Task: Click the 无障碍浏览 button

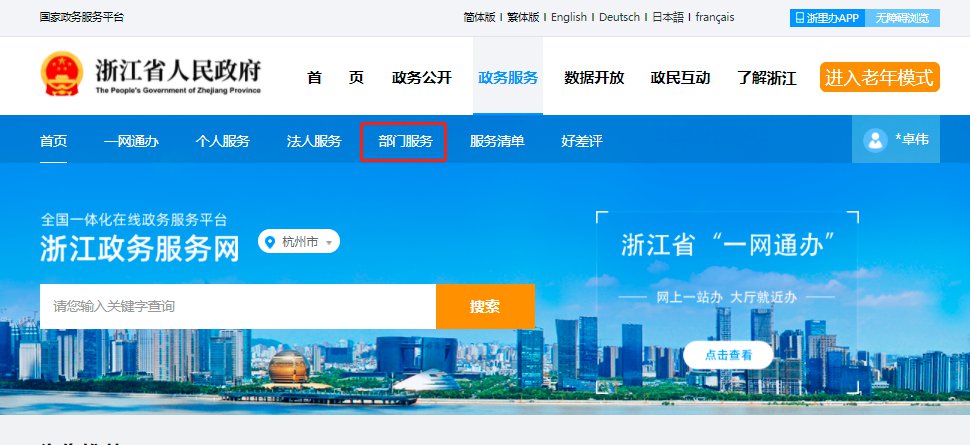Action: tap(902, 18)
